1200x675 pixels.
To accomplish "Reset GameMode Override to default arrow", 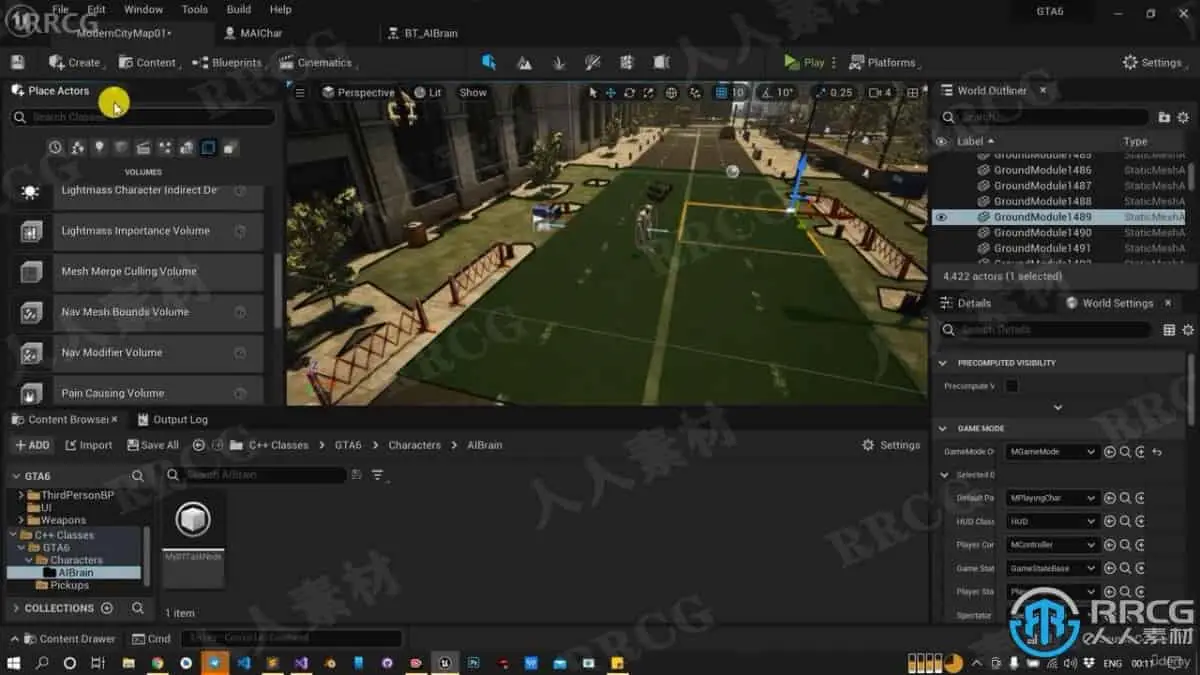I will [1157, 452].
